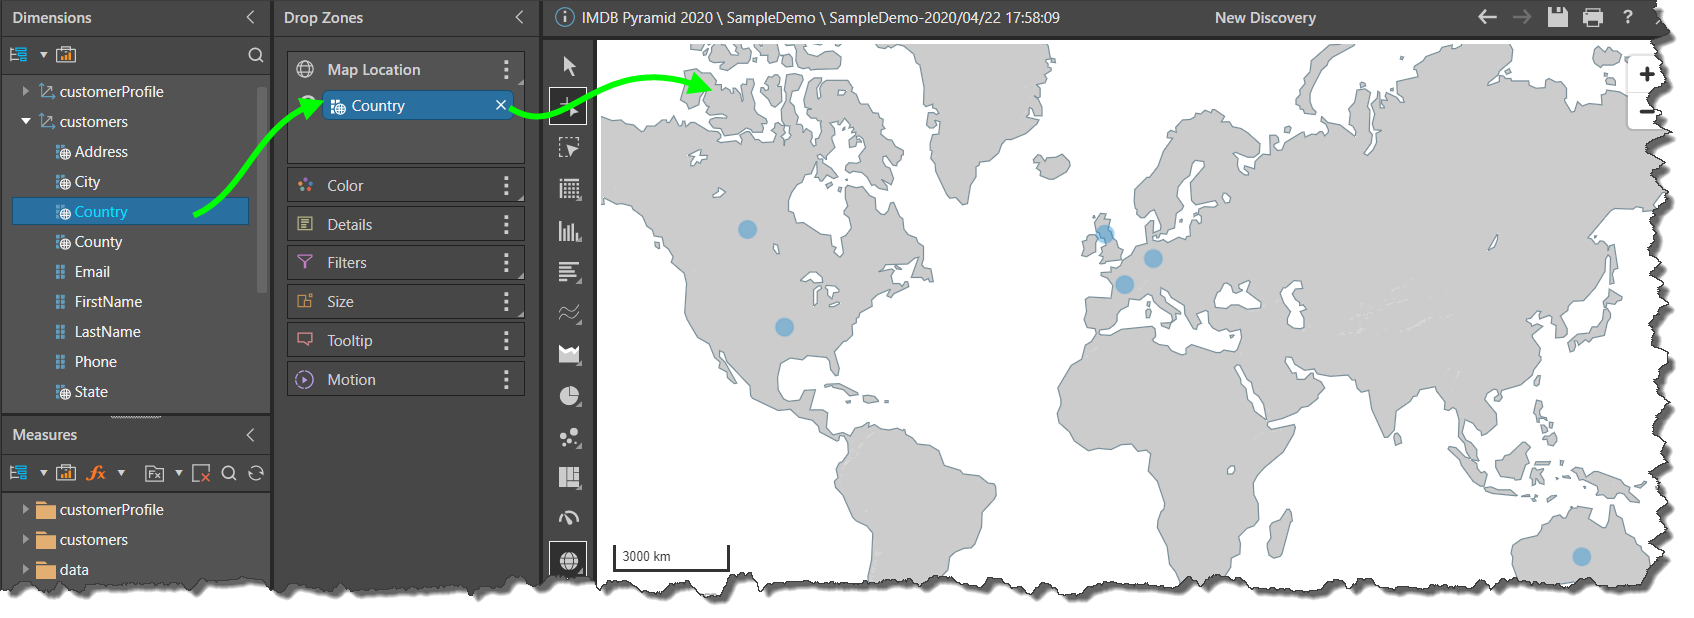
Task: Select the City attribute in dimensions
Action: pyautogui.click(x=87, y=182)
